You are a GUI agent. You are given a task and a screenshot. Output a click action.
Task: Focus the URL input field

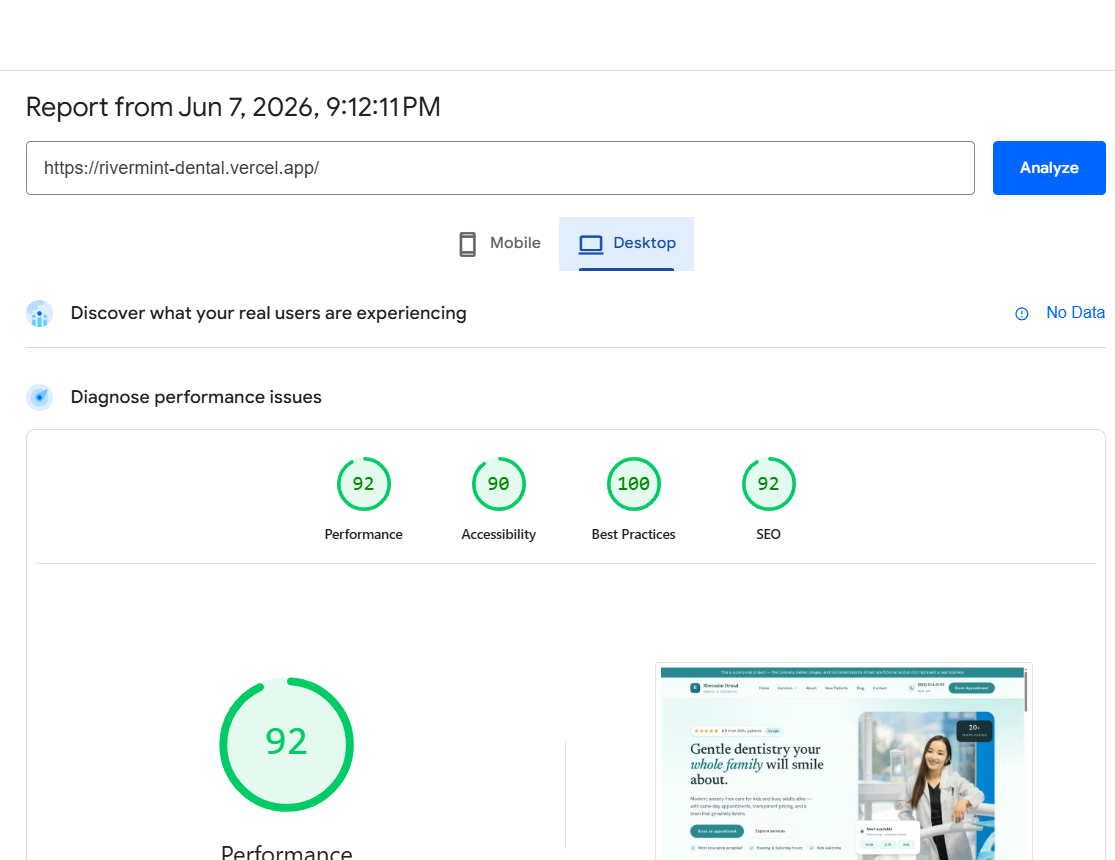click(500, 168)
